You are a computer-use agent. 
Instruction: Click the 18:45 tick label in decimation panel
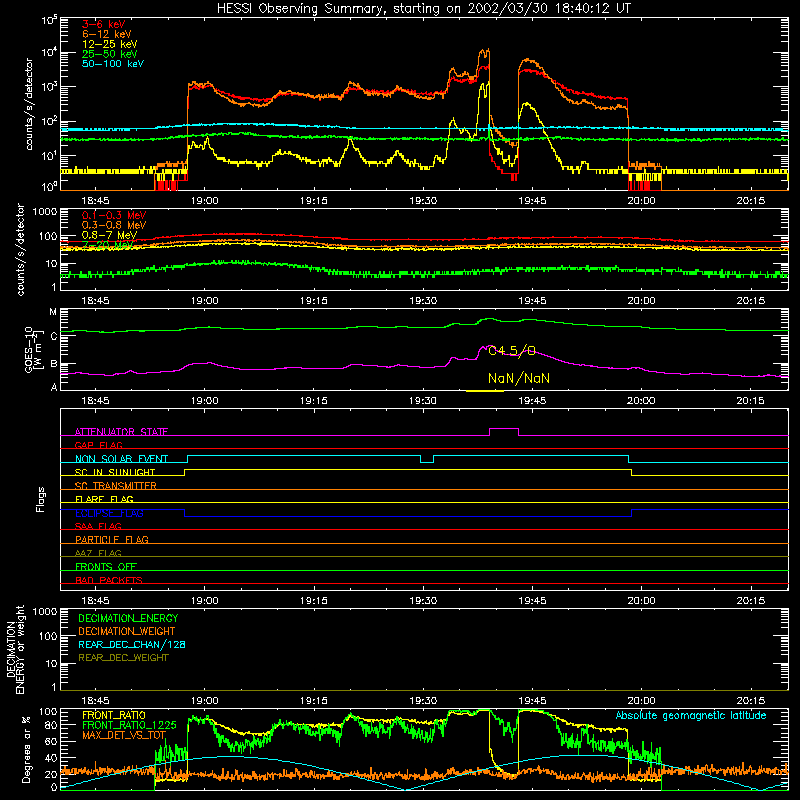pyautogui.click(x=95, y=701)
